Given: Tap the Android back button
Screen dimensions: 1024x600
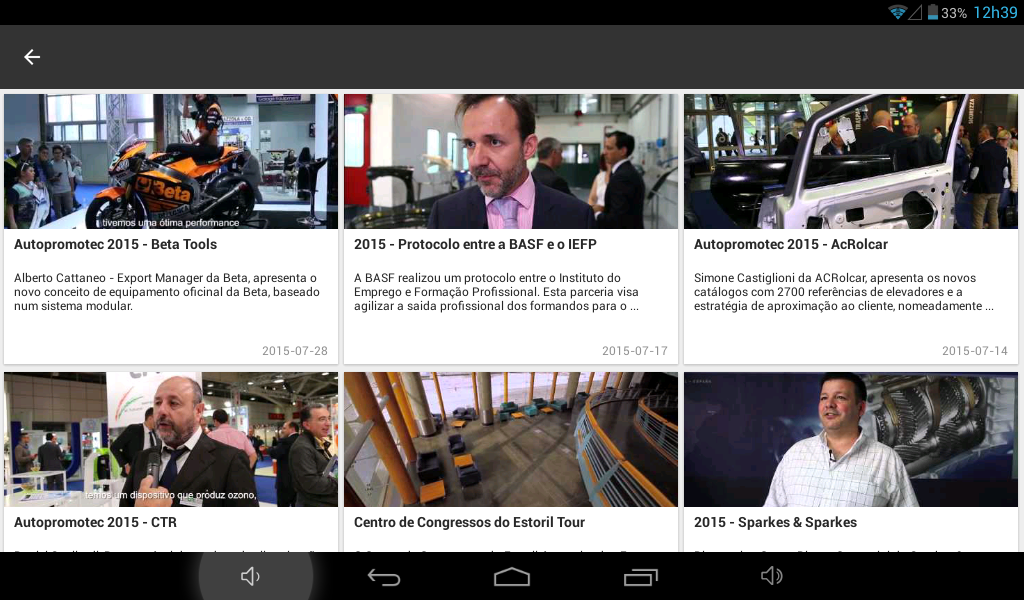Looking at the screenshot, I should pos(383,576).
